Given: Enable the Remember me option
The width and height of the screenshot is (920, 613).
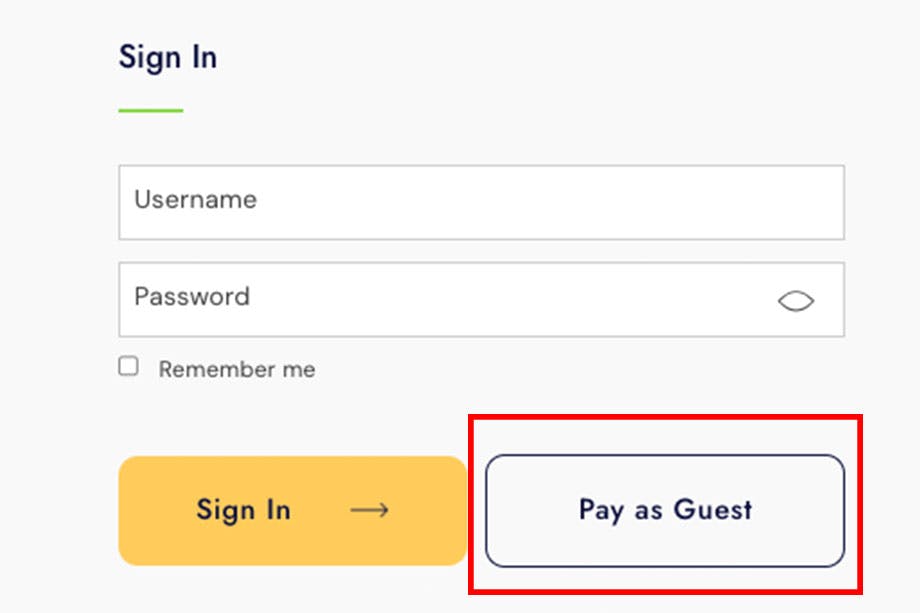Looking at the screenshot, I should click(129, 366).
